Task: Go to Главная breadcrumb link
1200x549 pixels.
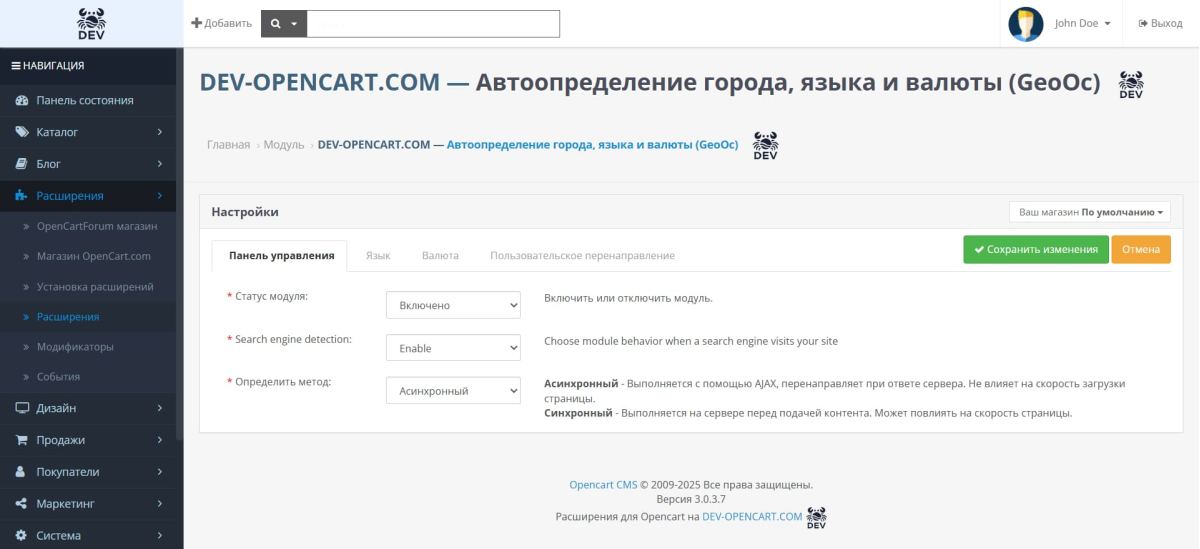Action: click(x=228, y=145)
